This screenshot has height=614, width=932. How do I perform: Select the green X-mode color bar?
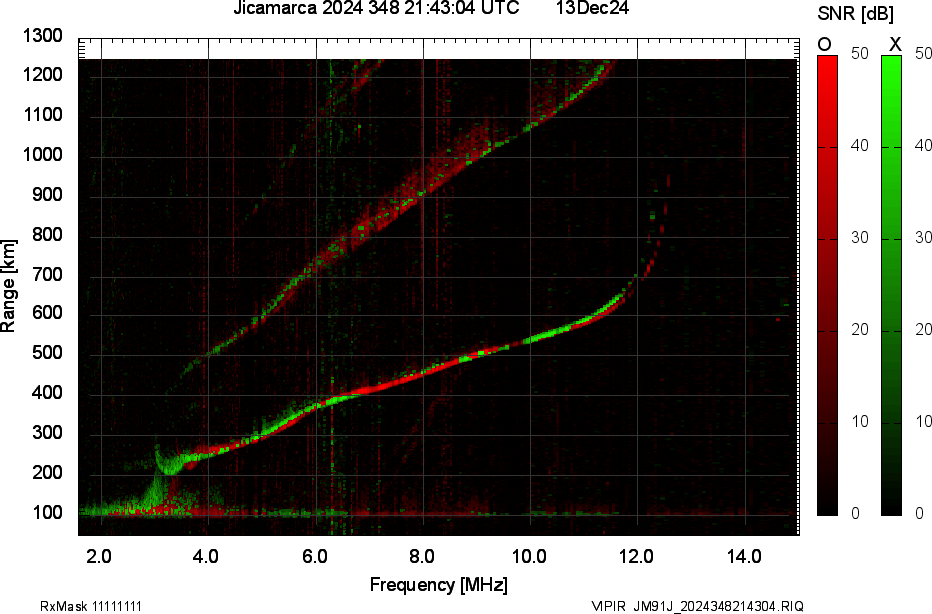pos(891,285)
